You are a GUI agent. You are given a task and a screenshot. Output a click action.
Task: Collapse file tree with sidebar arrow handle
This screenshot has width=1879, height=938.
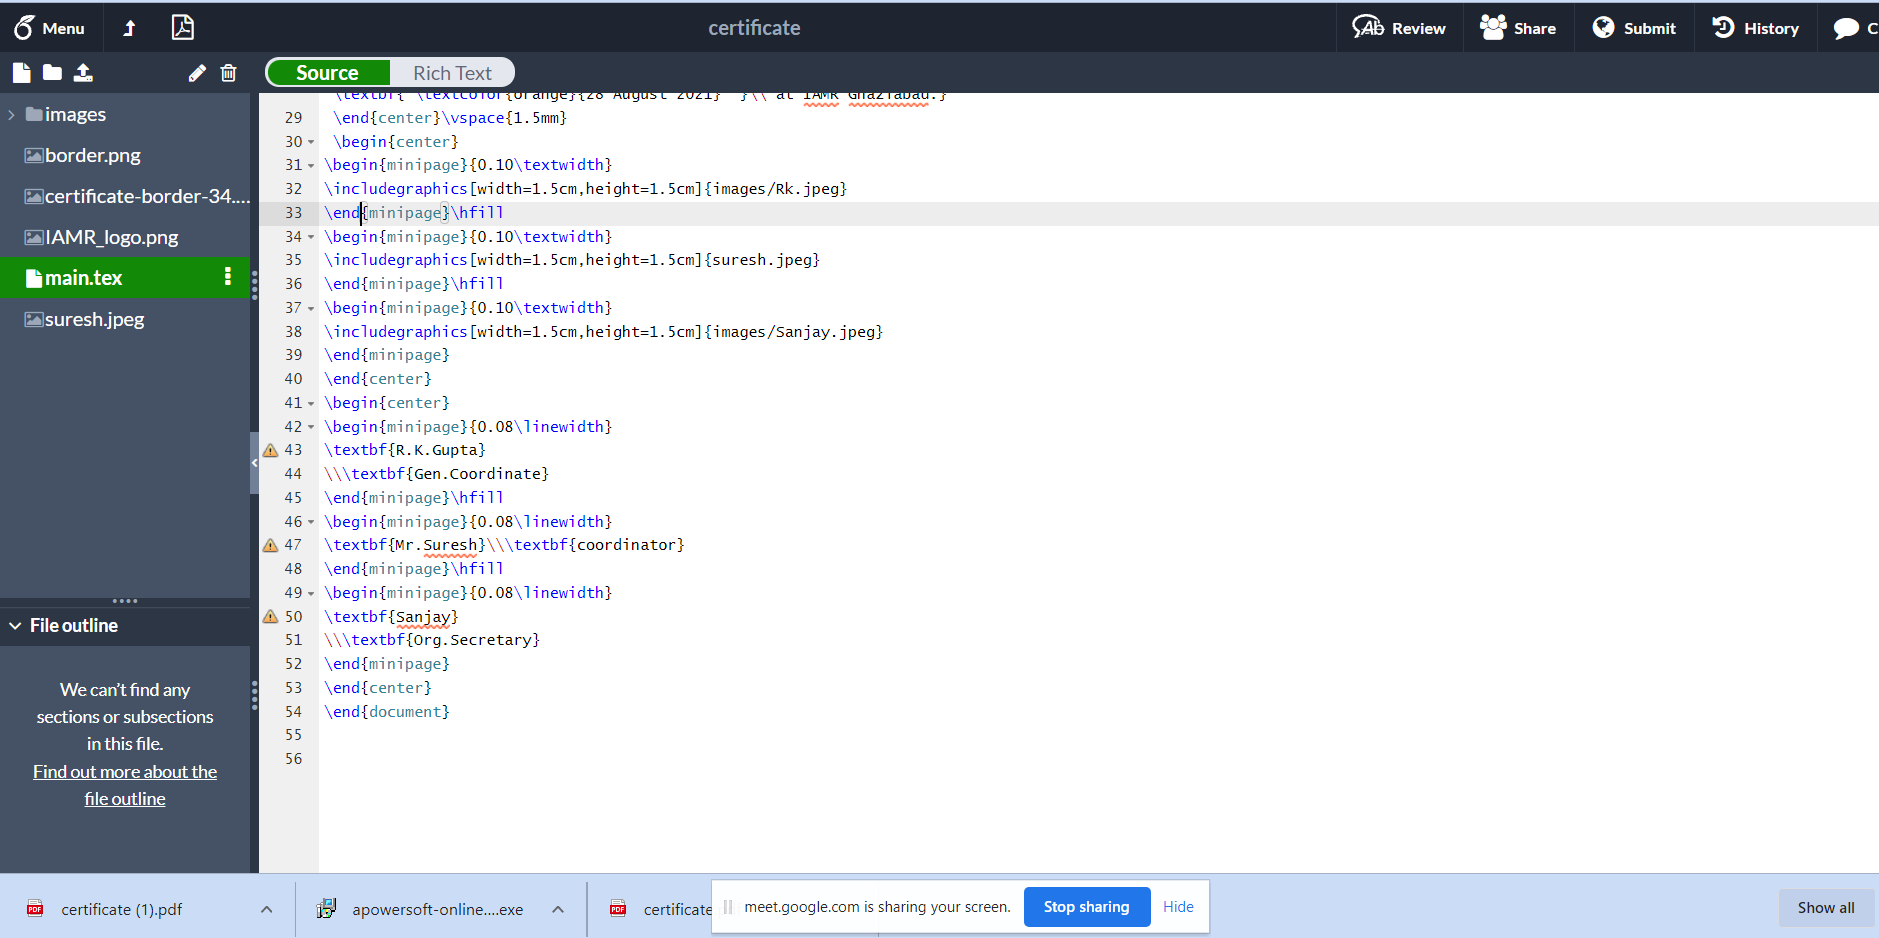pyautogui.click(x=254, y=463)
